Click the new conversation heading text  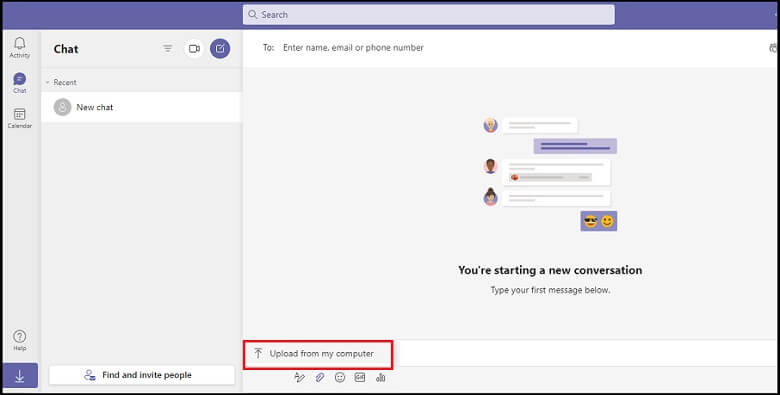(550, 270)
